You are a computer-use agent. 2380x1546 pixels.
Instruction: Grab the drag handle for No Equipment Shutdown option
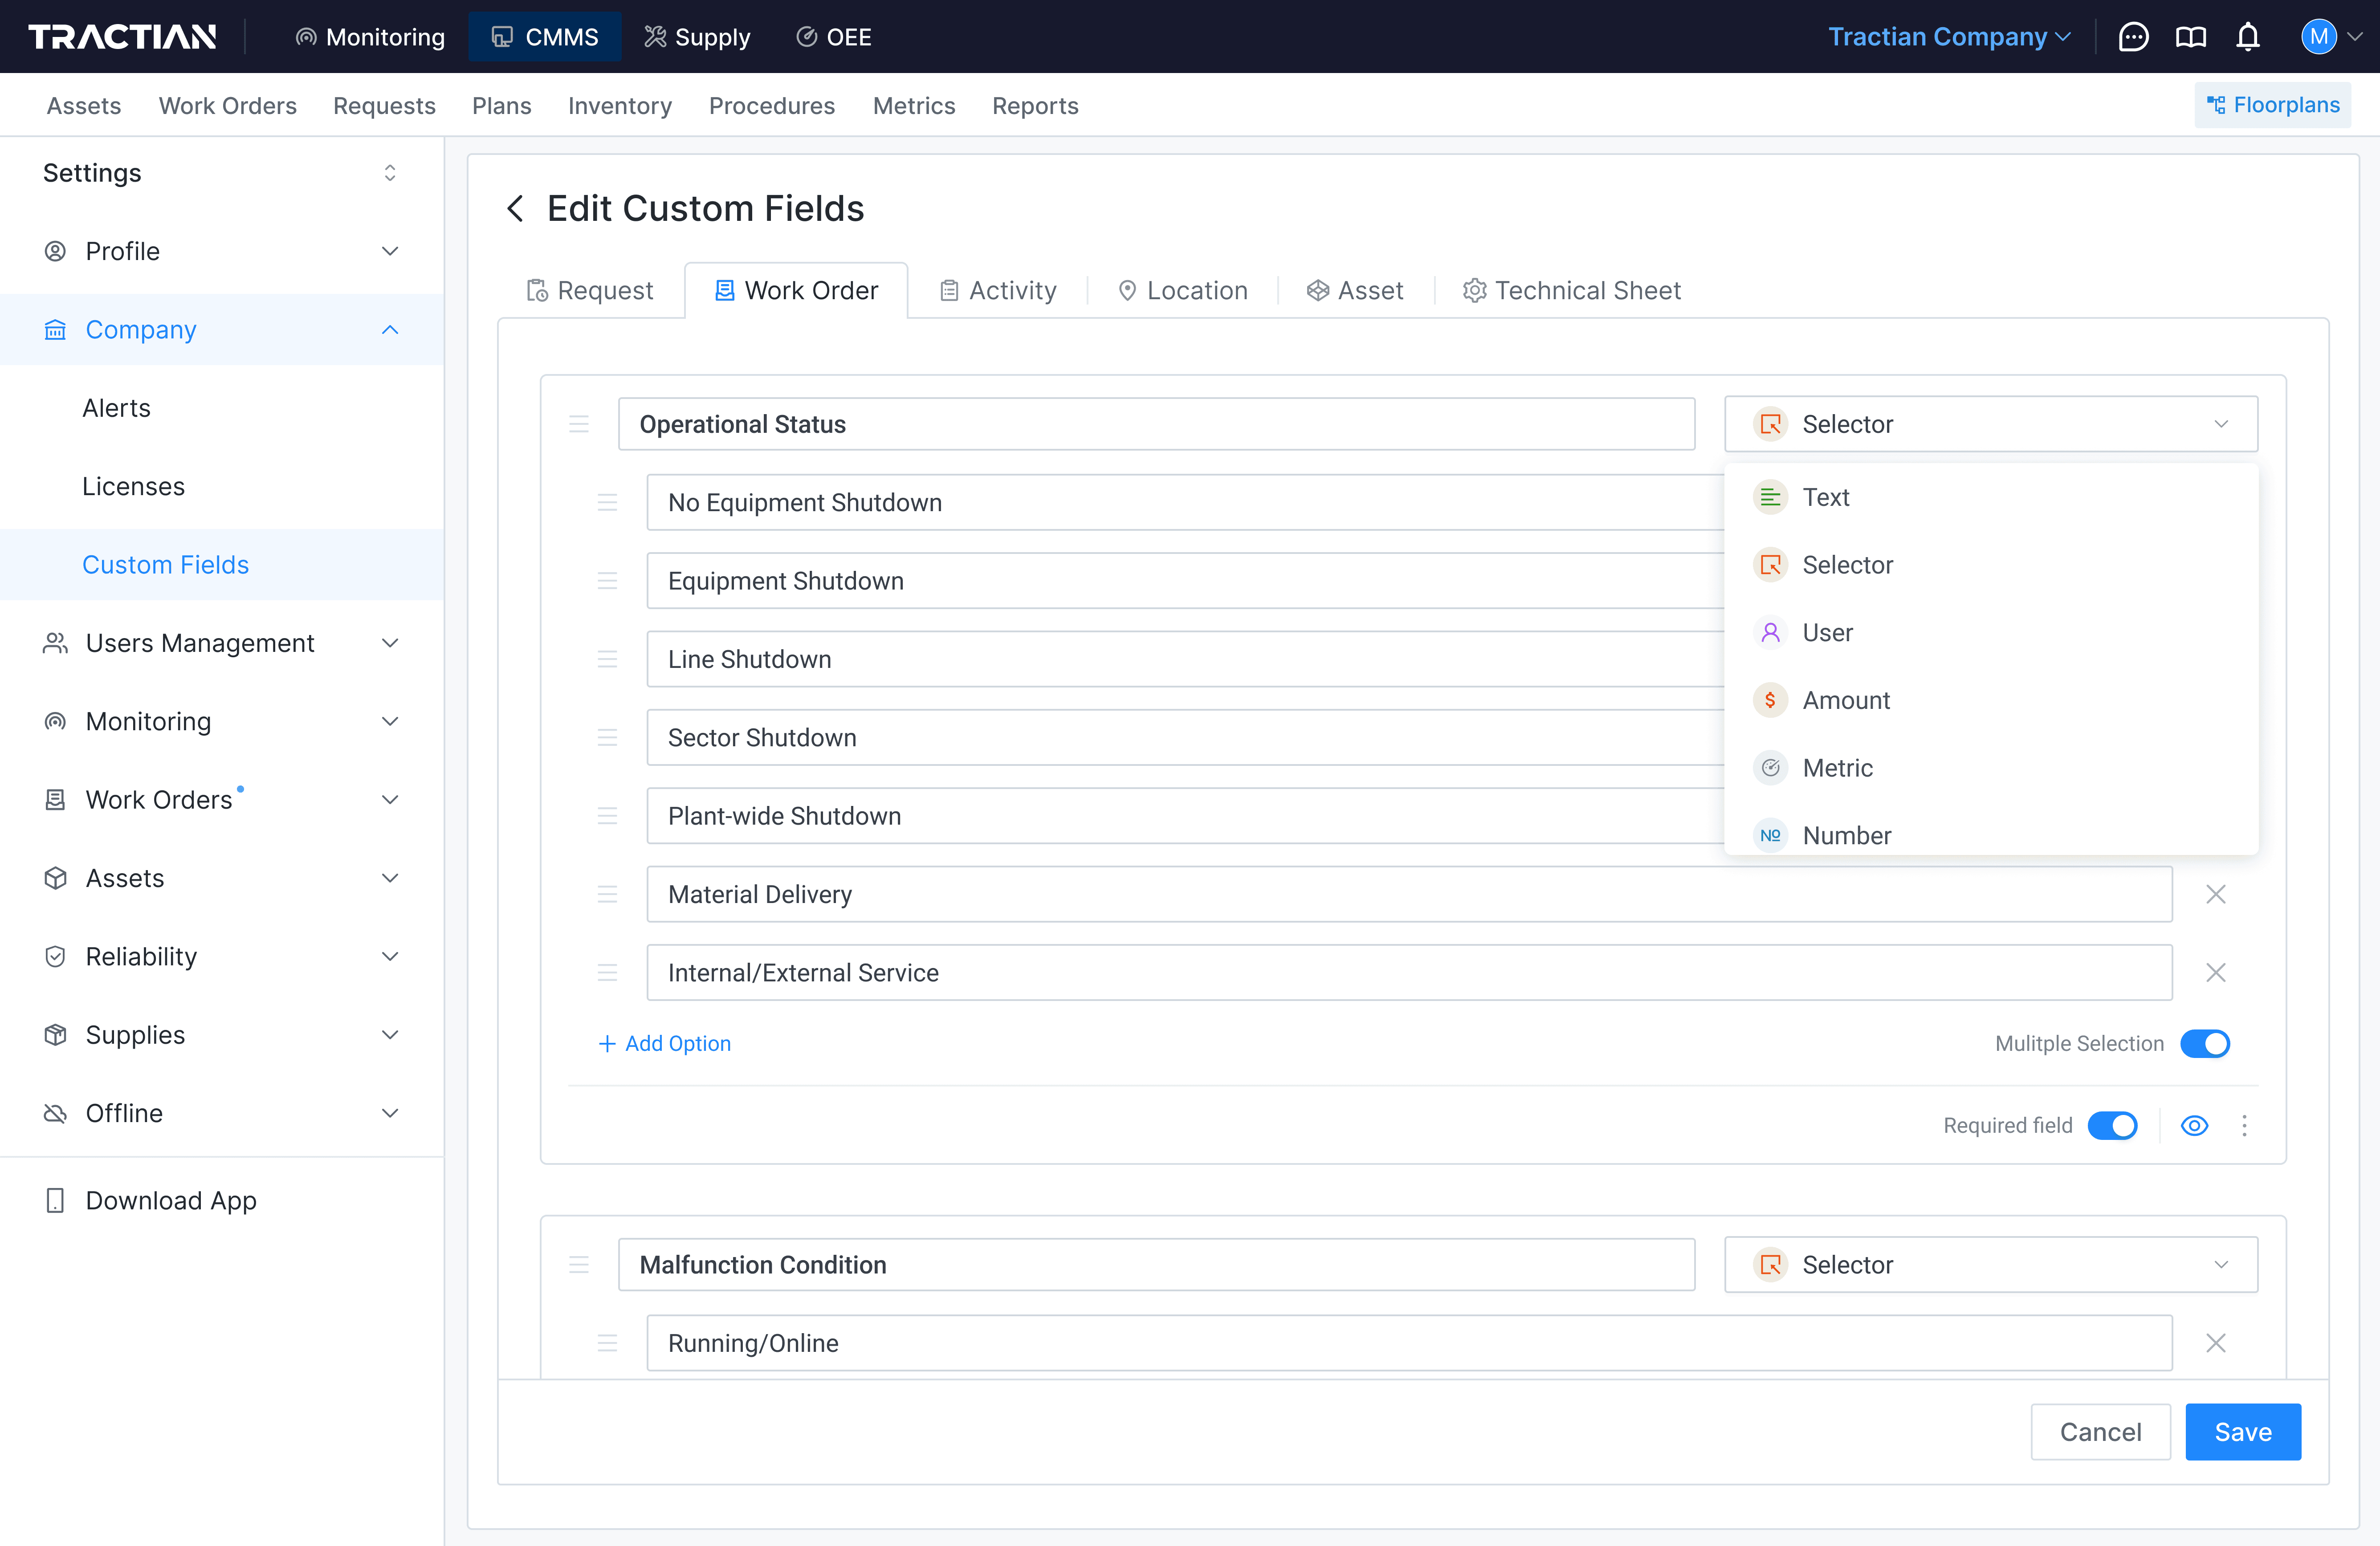[x=607, y=502]
